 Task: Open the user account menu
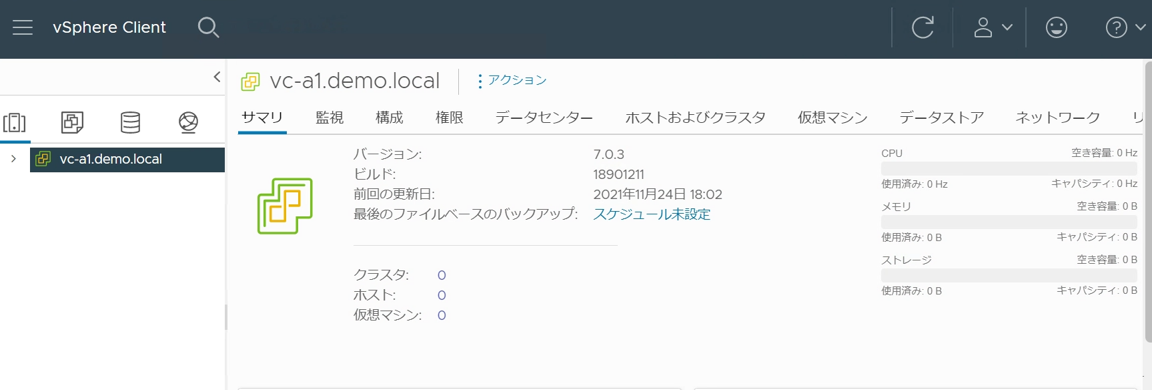(x=993, y=28)
